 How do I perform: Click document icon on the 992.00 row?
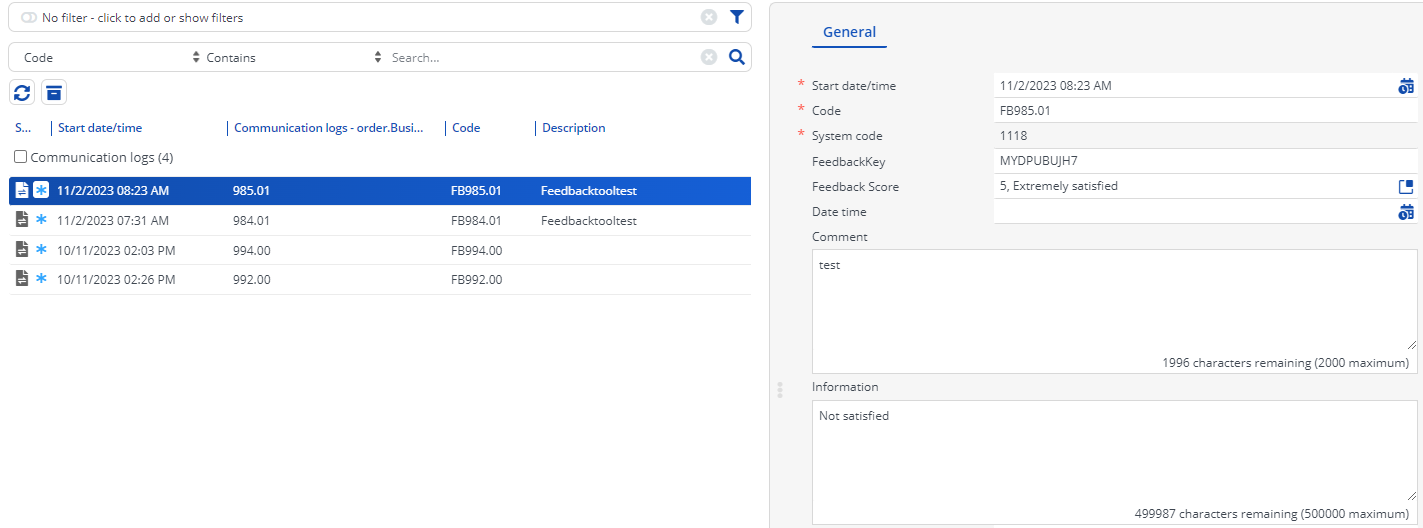tap(22, 279)
